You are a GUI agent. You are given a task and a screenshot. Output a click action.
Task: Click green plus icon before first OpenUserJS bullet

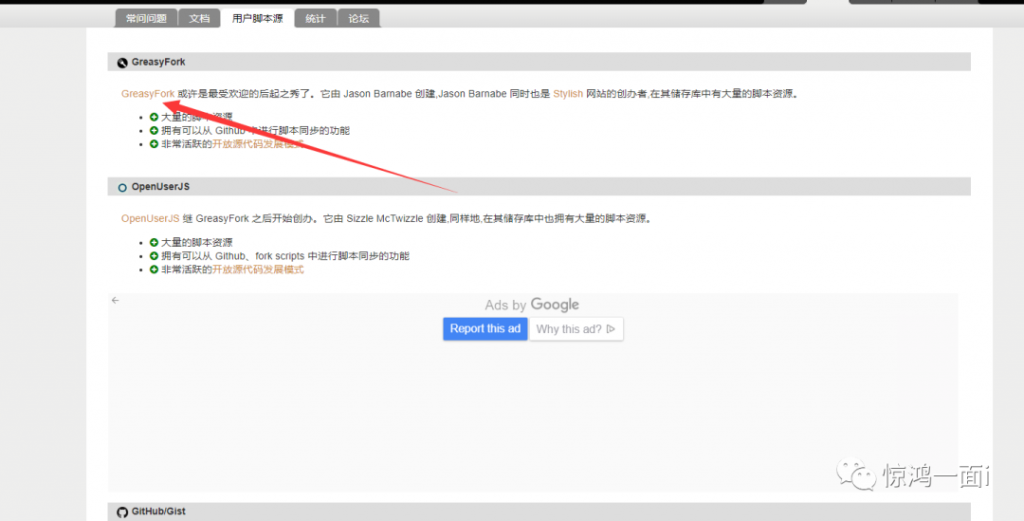coord(154,242)
